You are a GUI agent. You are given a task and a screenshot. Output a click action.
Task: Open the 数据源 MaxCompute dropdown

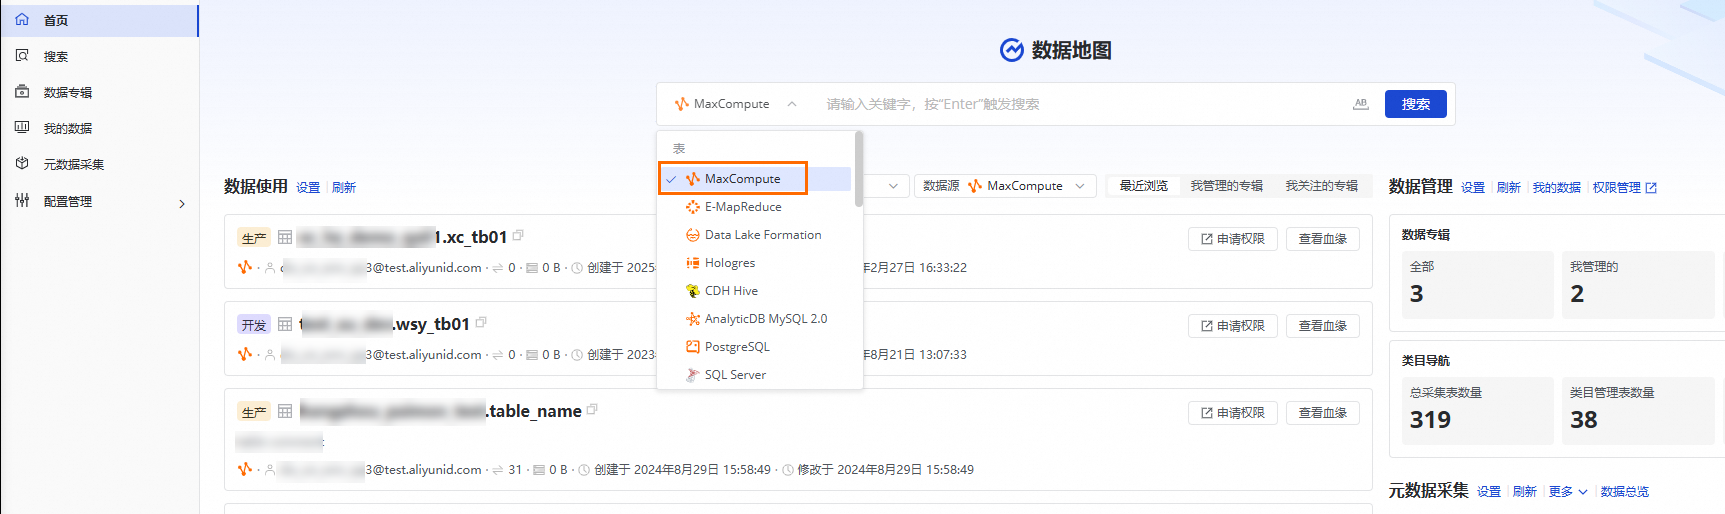click(1005, 186)
